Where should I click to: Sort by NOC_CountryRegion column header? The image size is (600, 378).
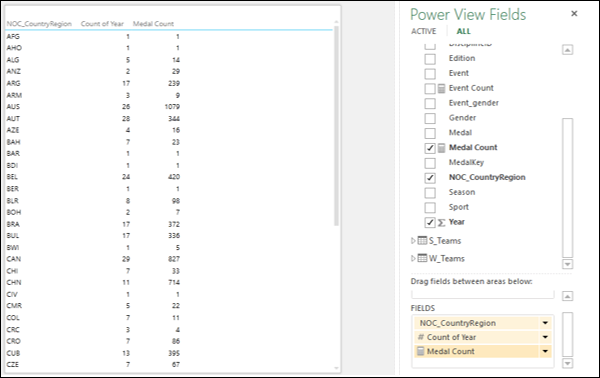pos(39,24)
